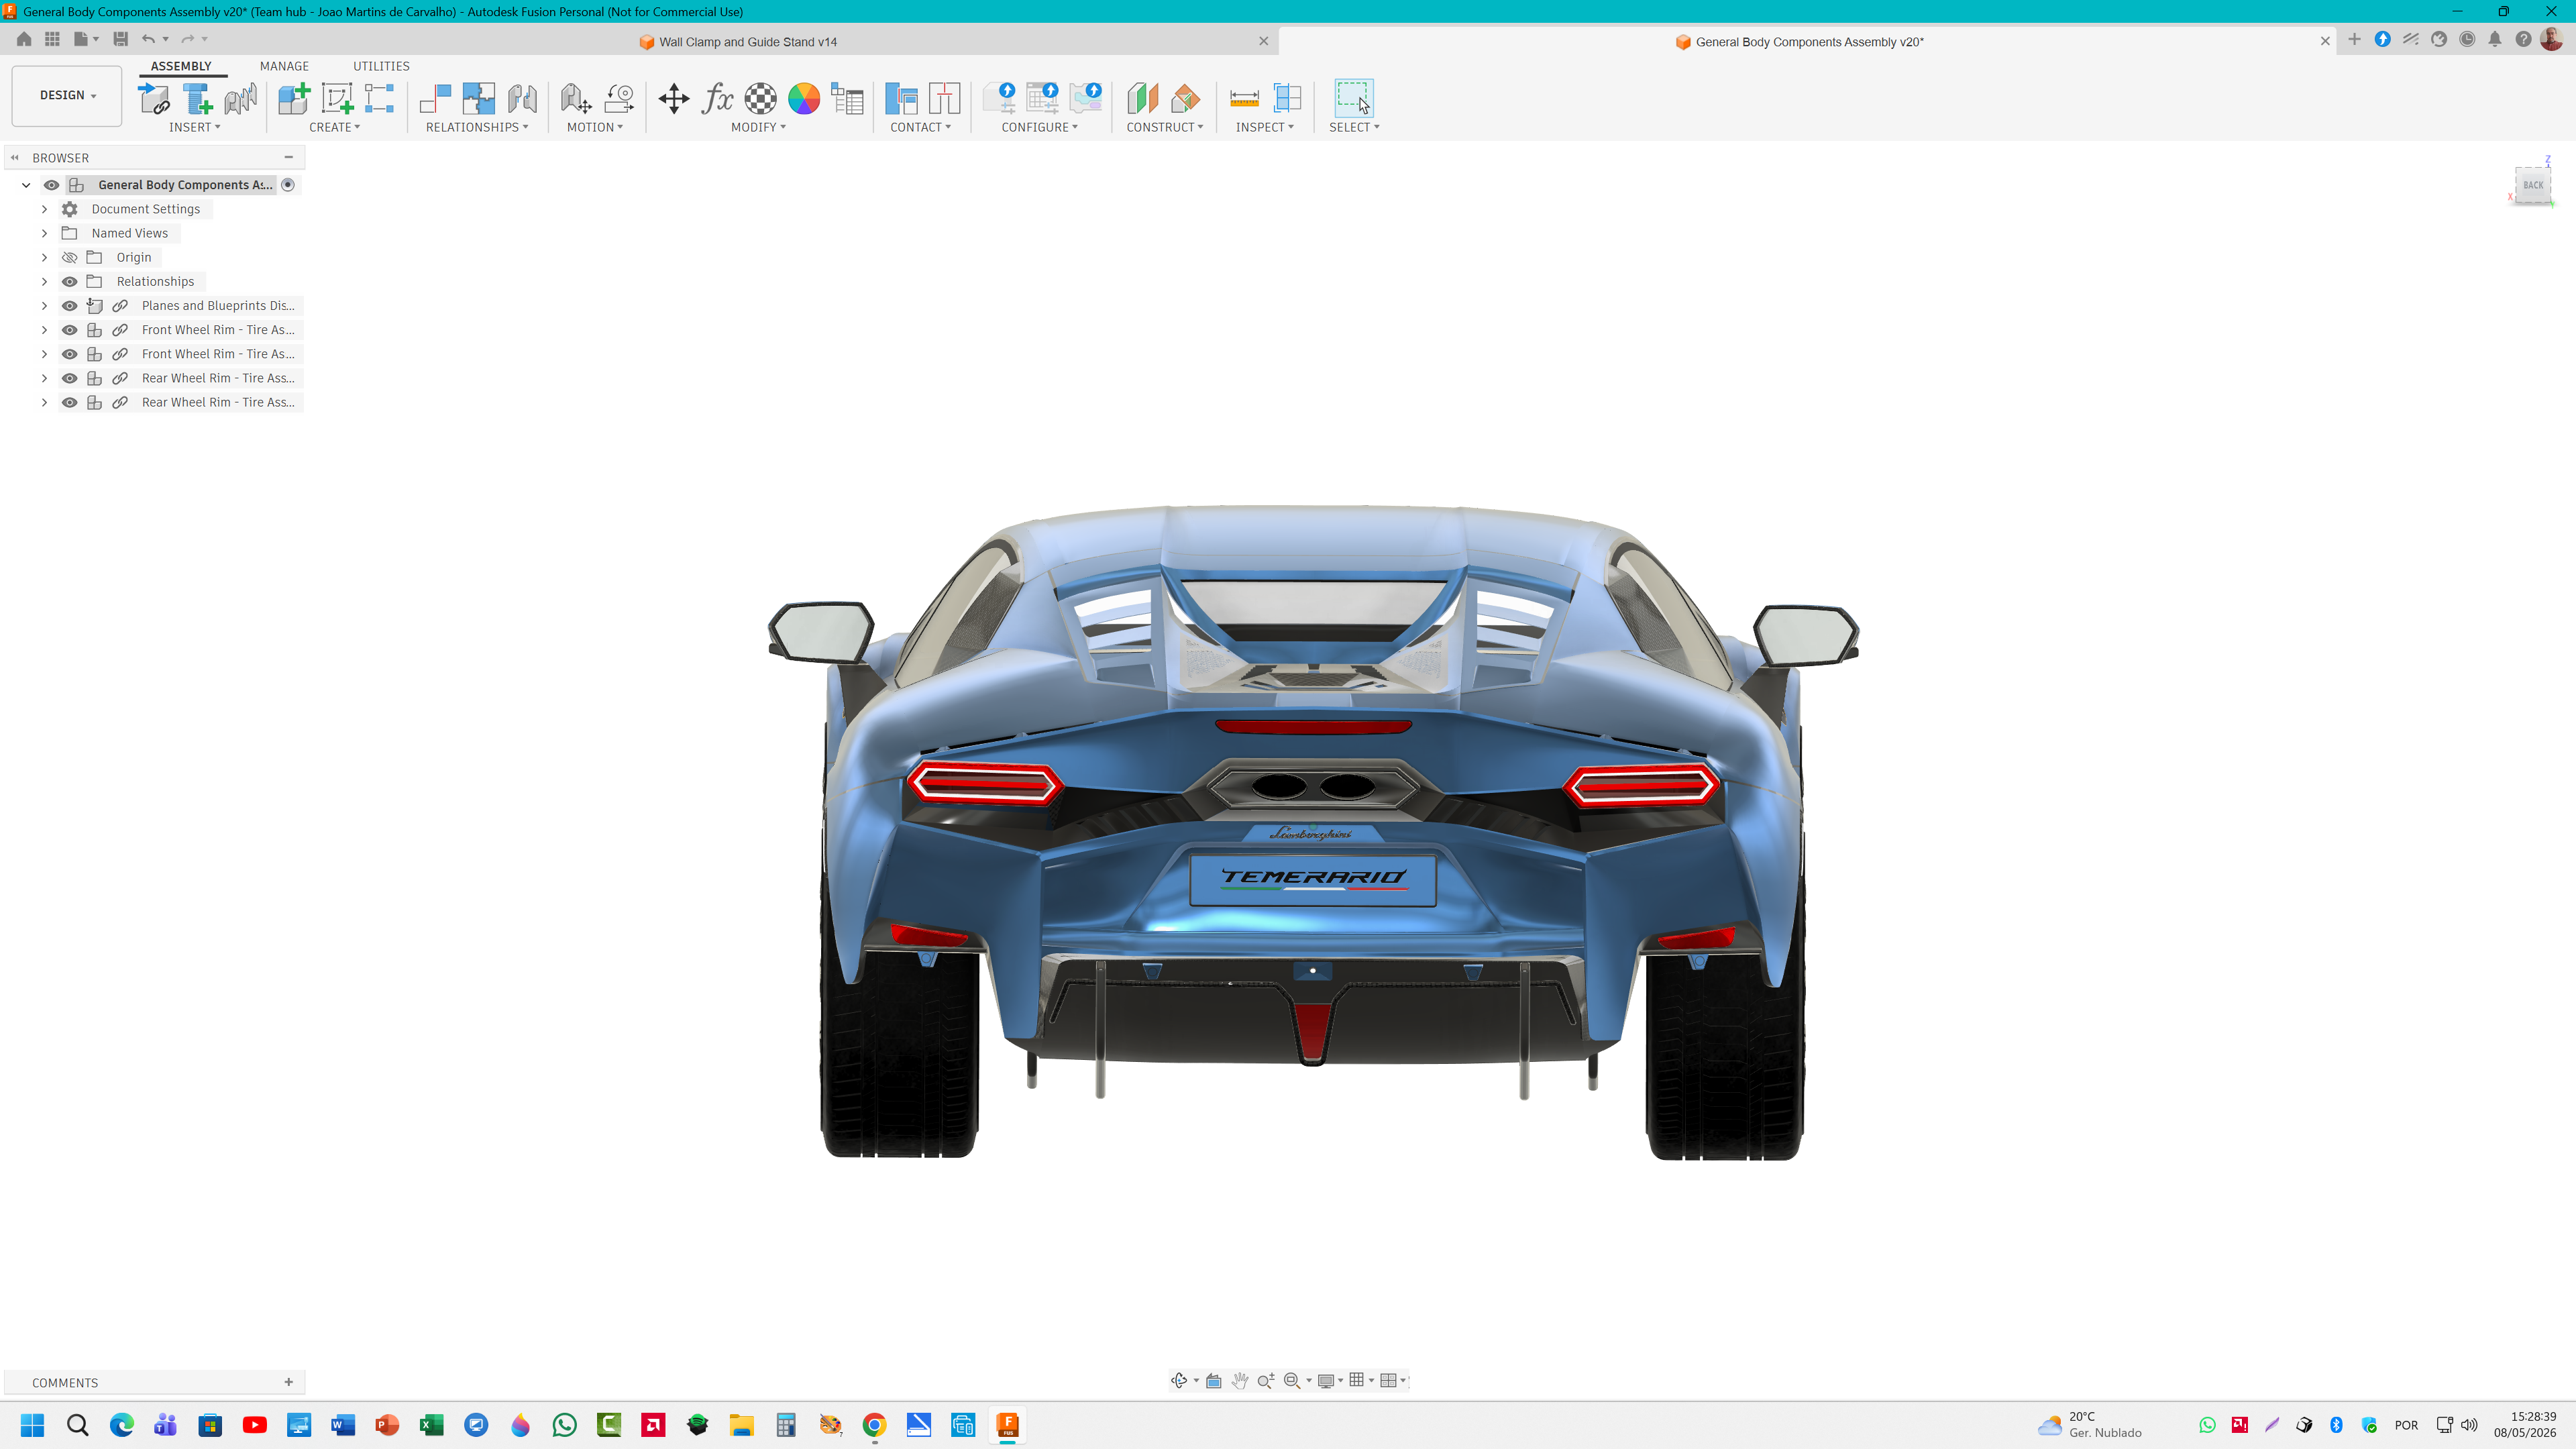2576x1449 pixels.
Task: Hide the second Rear Wheel Rim component
Action: (69, 402)
